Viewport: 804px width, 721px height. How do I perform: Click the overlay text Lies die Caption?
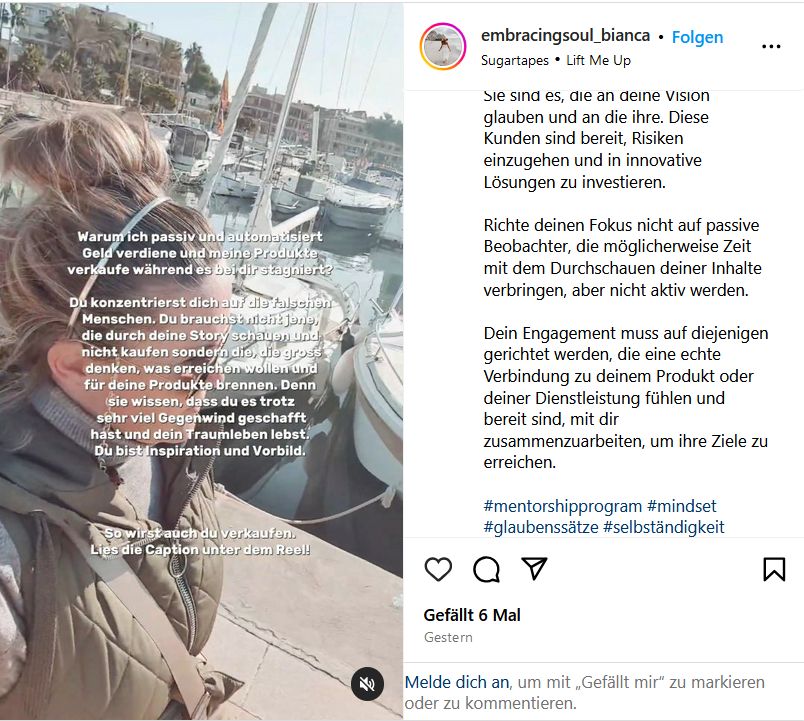pyautogui.click(x=200, y=550)
